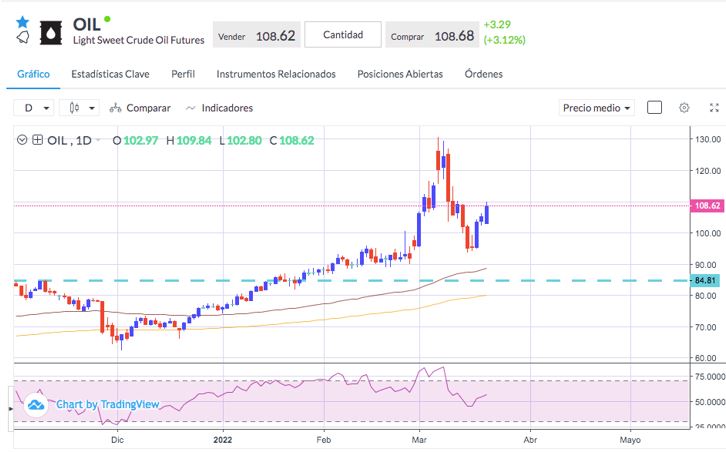Click the TradingView cloud logo icon
This screenshot has height=452, width=726.
click(36, 405)
